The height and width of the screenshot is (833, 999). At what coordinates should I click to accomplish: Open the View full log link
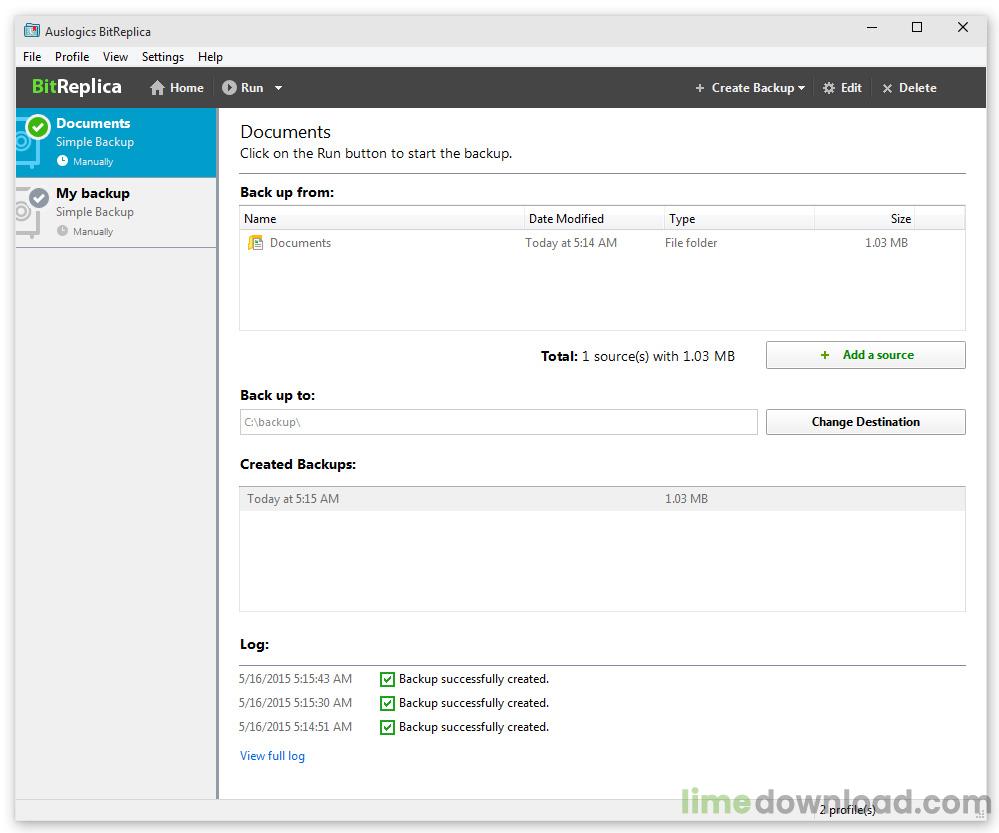pos(272,756)
